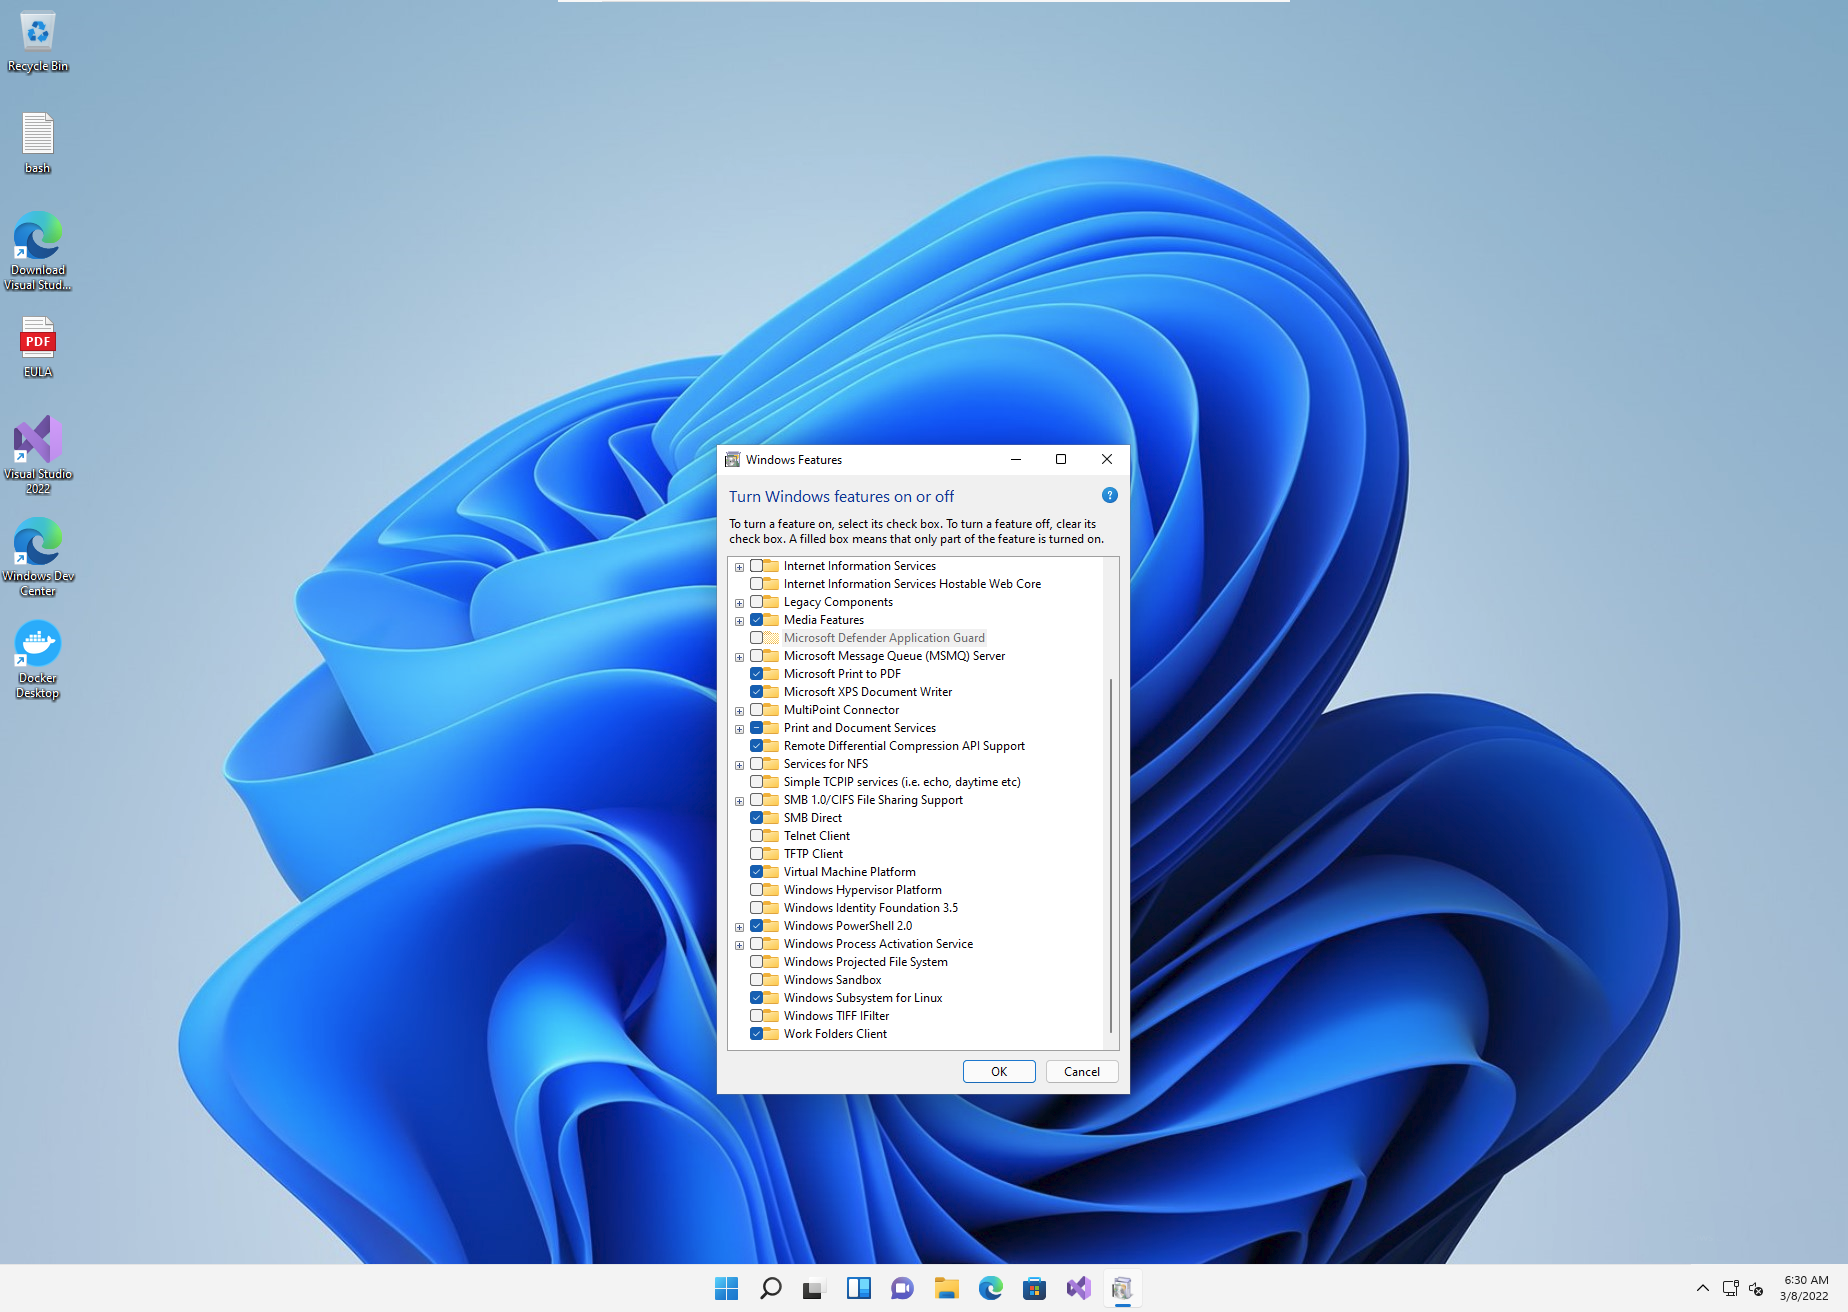This screenshot has height=1312, width=1848.
Task: Open the taskbar Search icon
Action: pyautogui.click(x=770, y=1288)
